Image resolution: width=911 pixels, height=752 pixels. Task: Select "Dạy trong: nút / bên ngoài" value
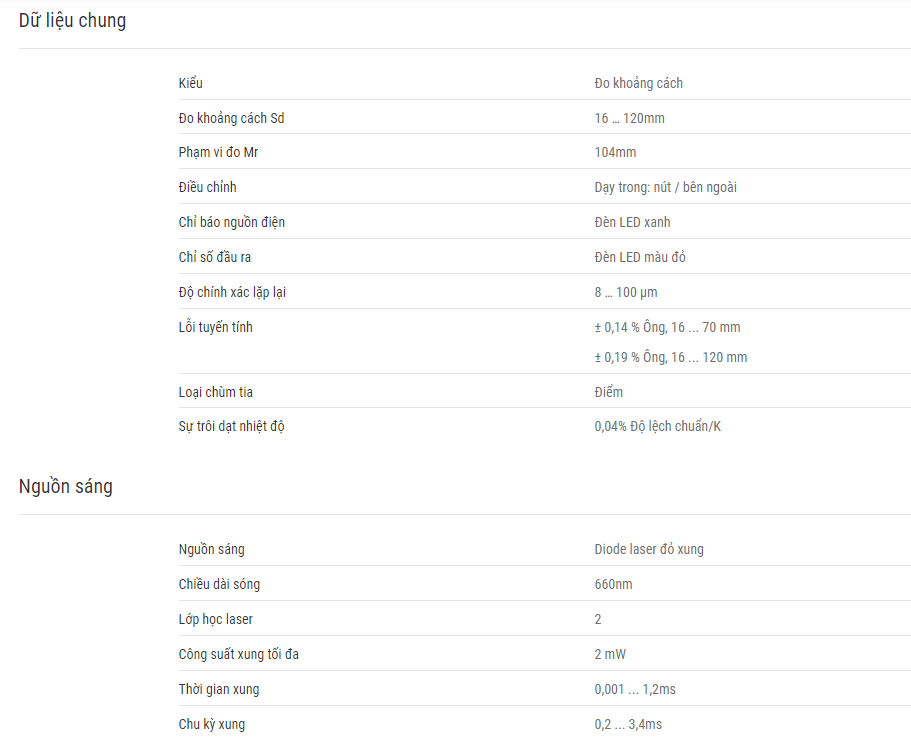[665, 187]
